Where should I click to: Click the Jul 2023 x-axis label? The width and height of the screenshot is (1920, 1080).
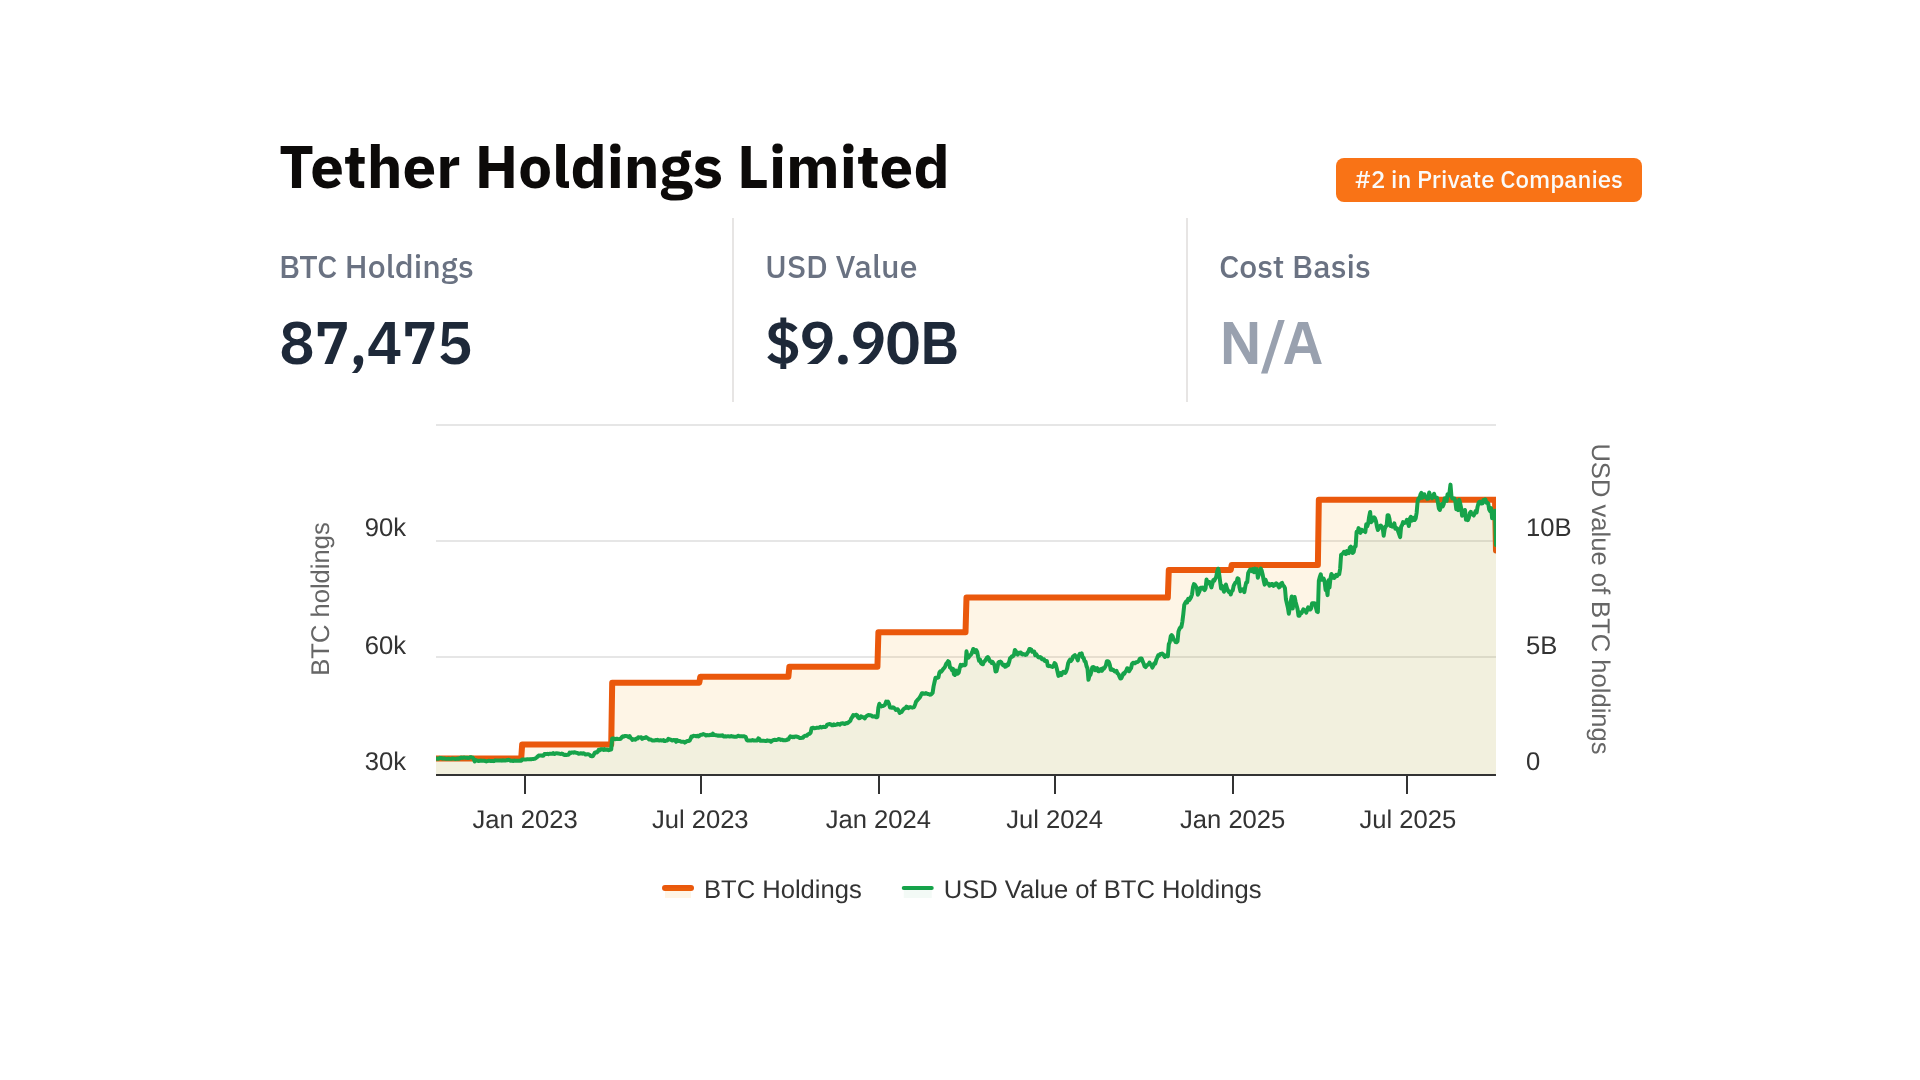point(700,820)
